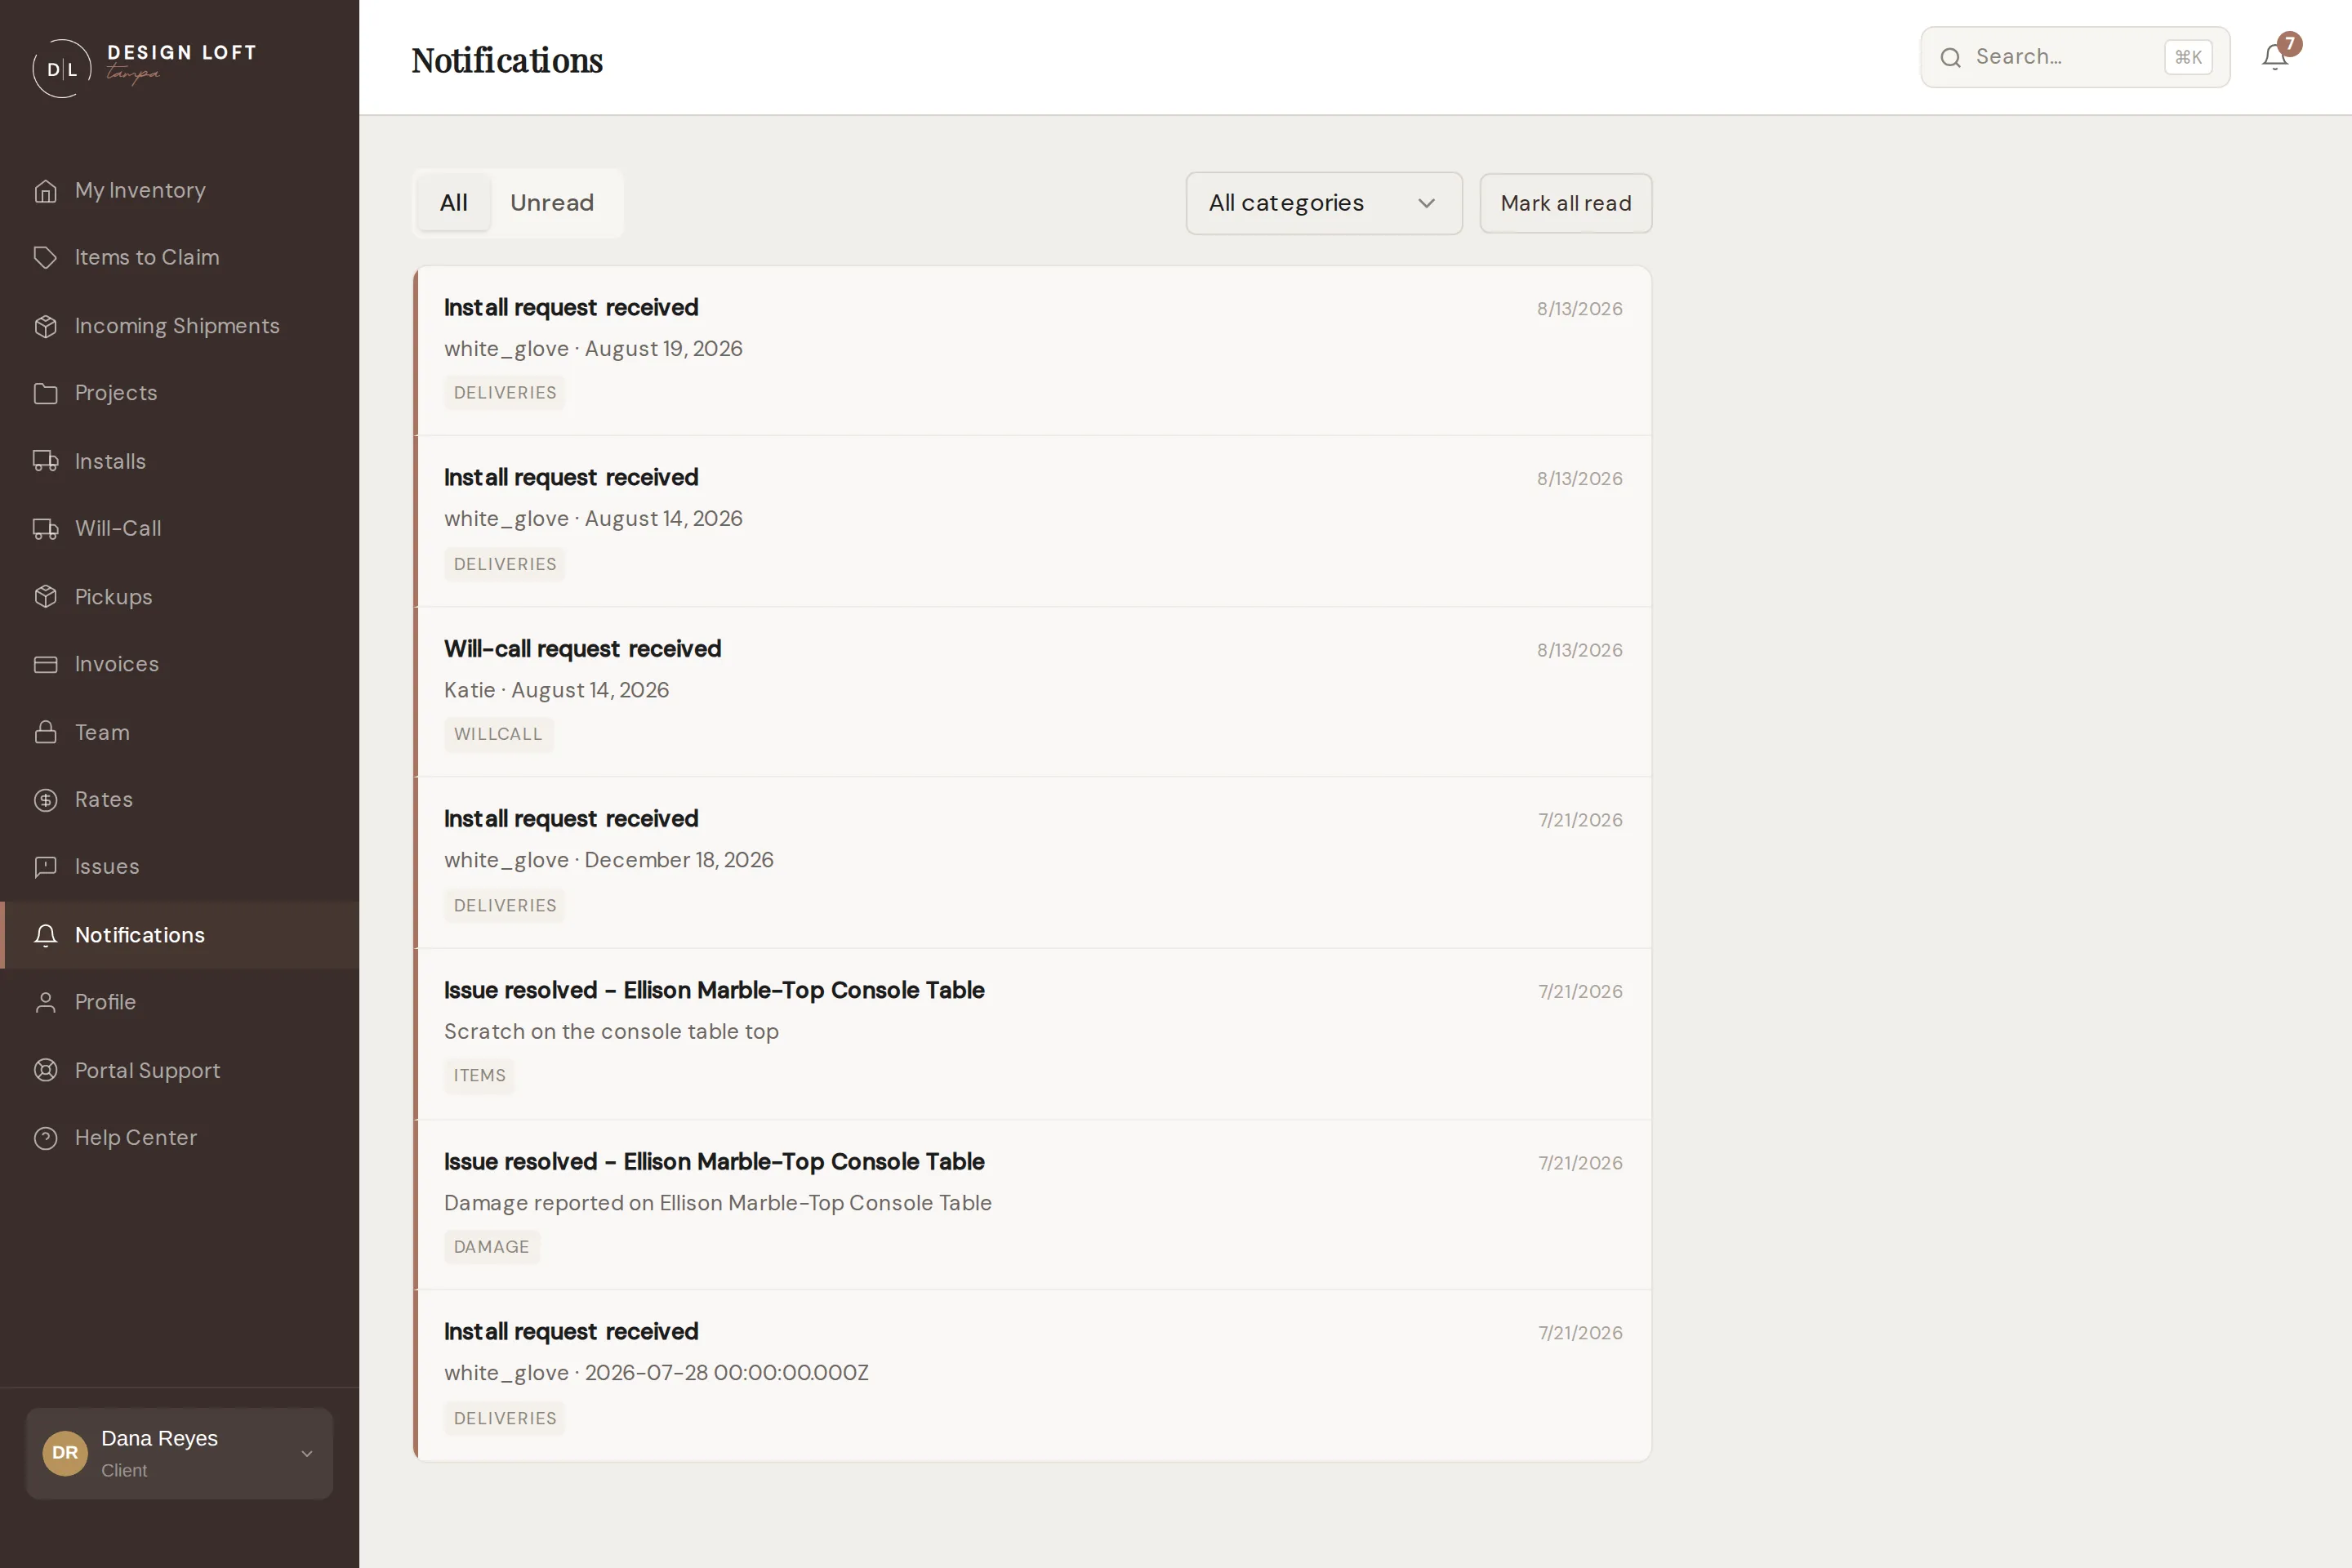The height and width of the screenshot is (1568, 2352).
Task: Click DELIVERIES tag on December 18 notification
Action: point(505,906)
